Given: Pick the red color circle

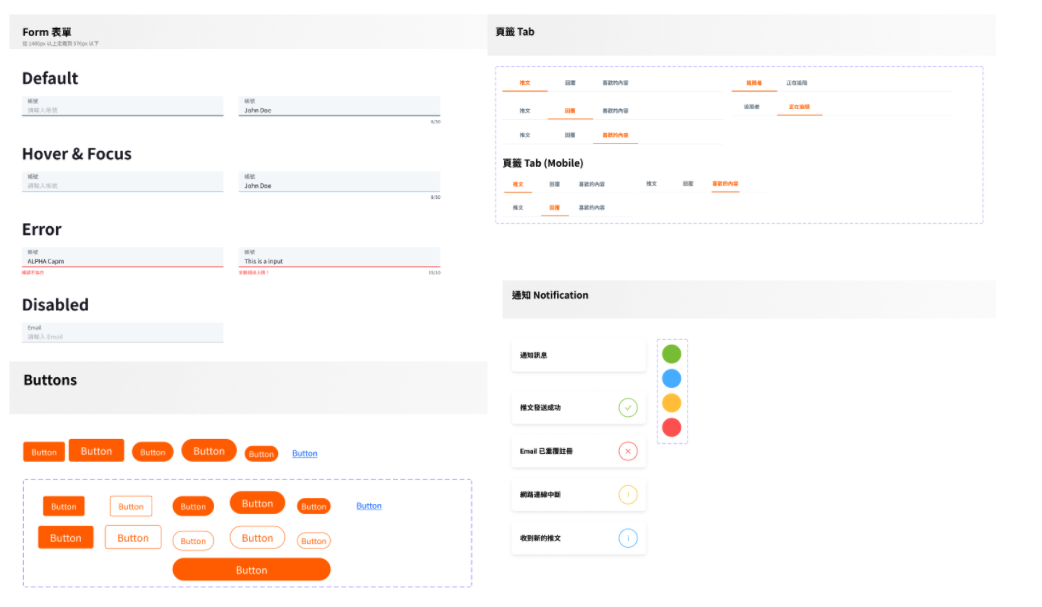Looking at the screenshot, I should 672,427.
